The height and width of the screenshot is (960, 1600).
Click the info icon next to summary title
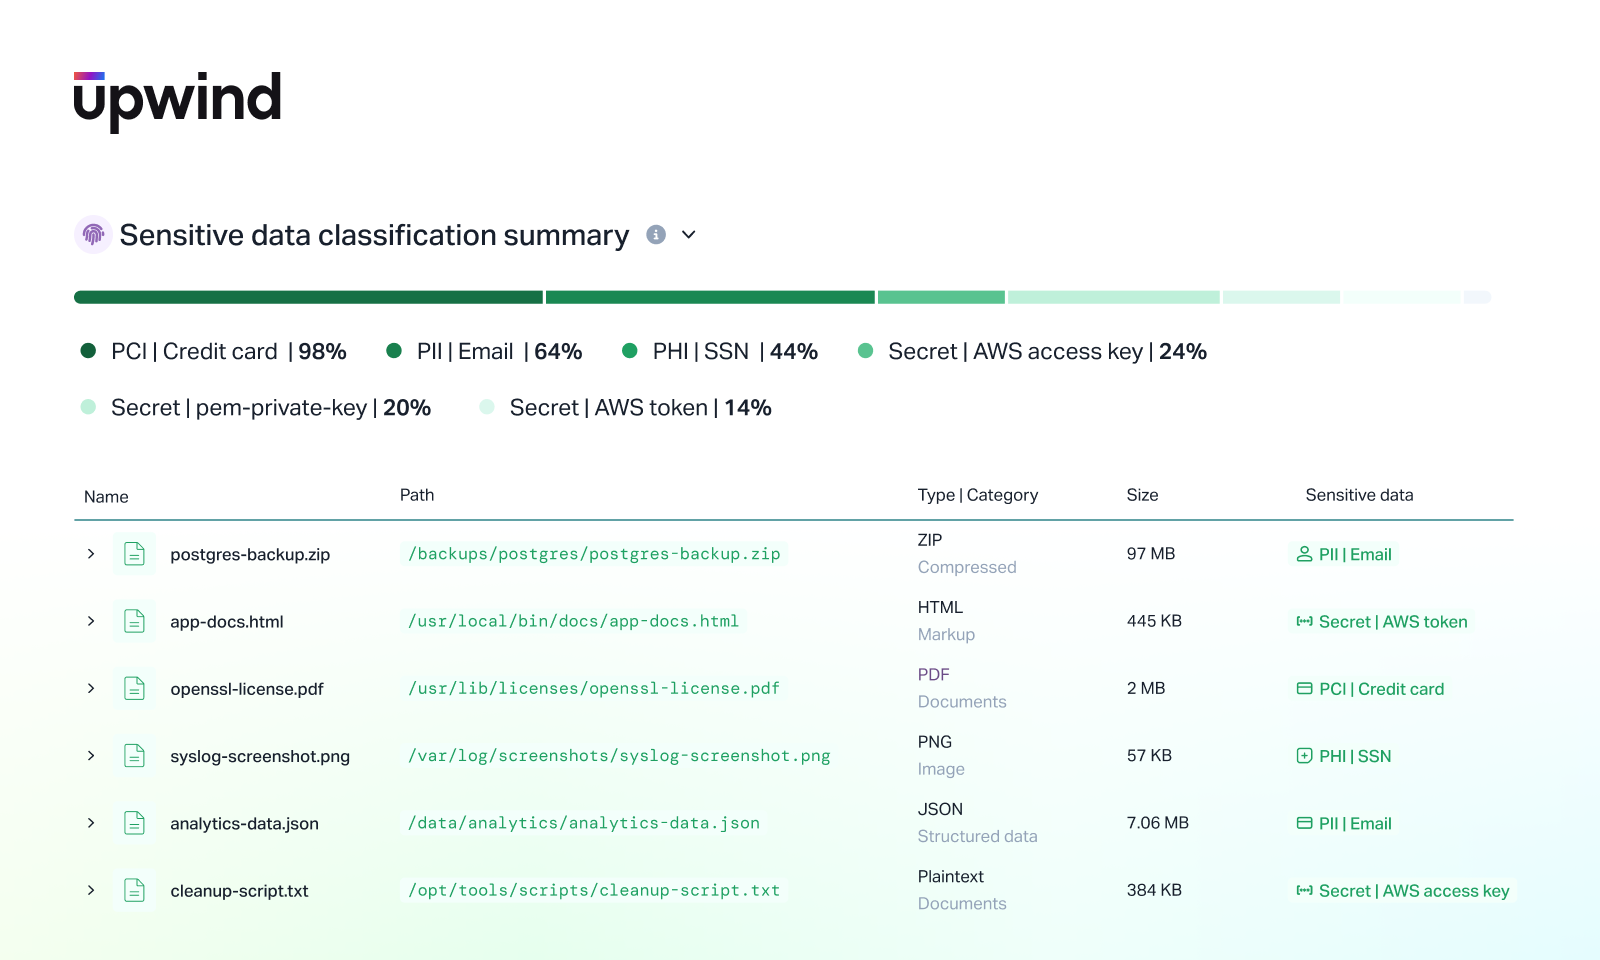656,235
